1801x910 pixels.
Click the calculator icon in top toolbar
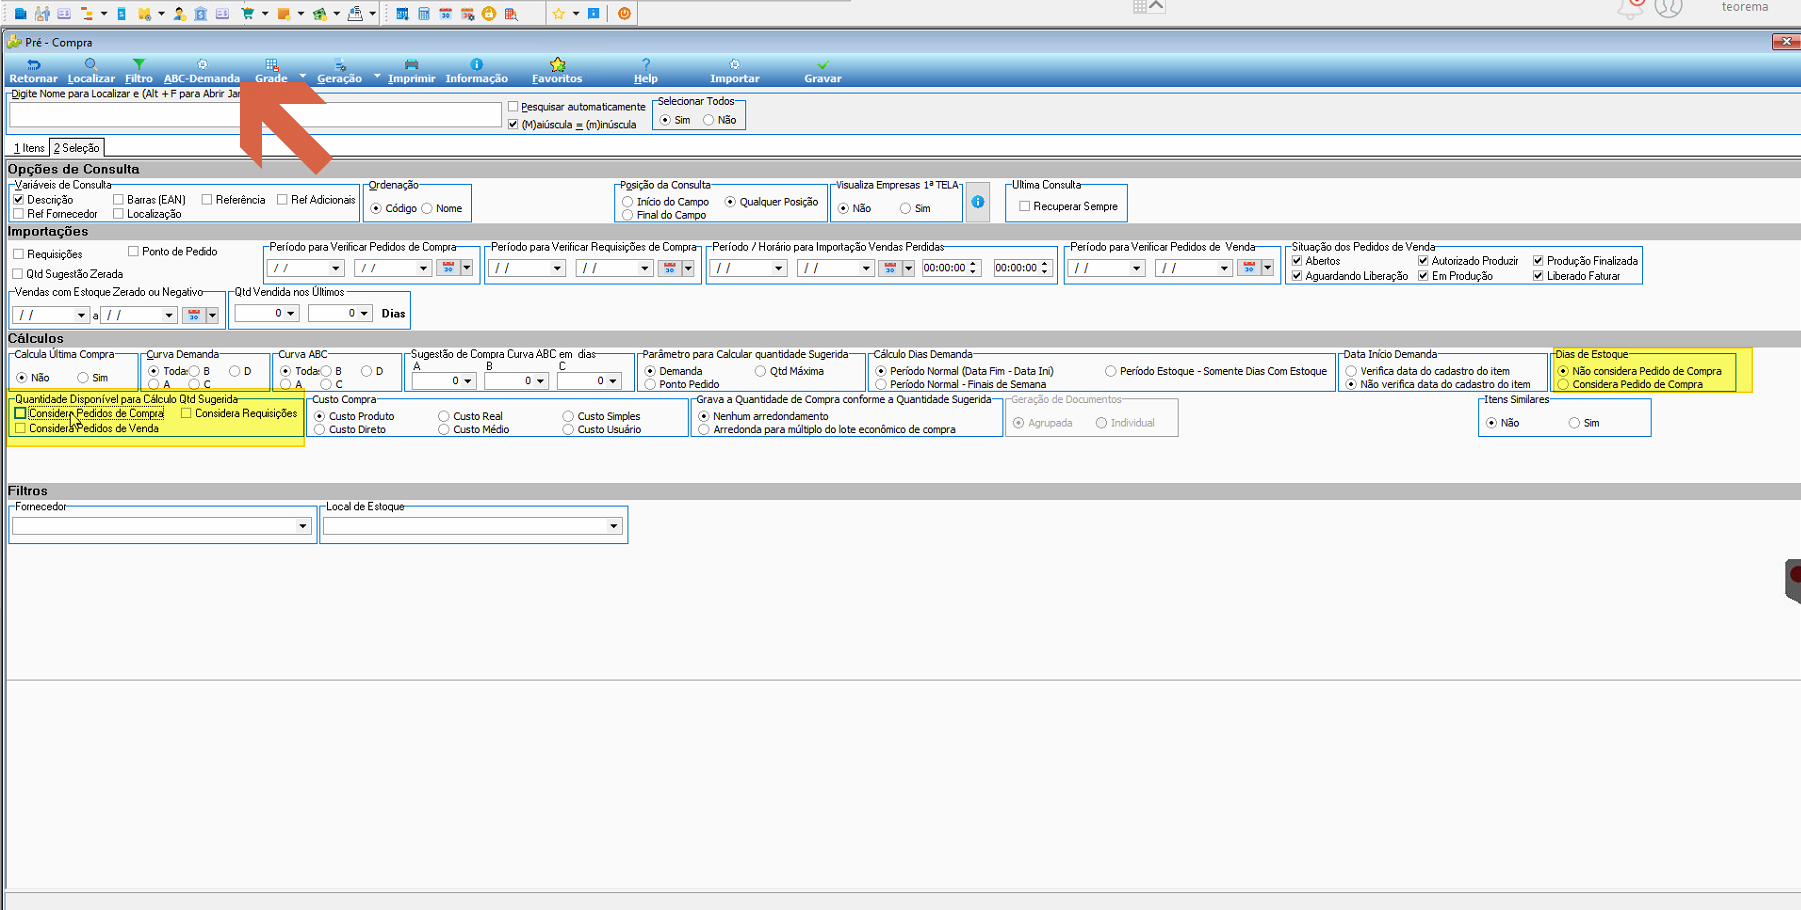click(424, 13)
